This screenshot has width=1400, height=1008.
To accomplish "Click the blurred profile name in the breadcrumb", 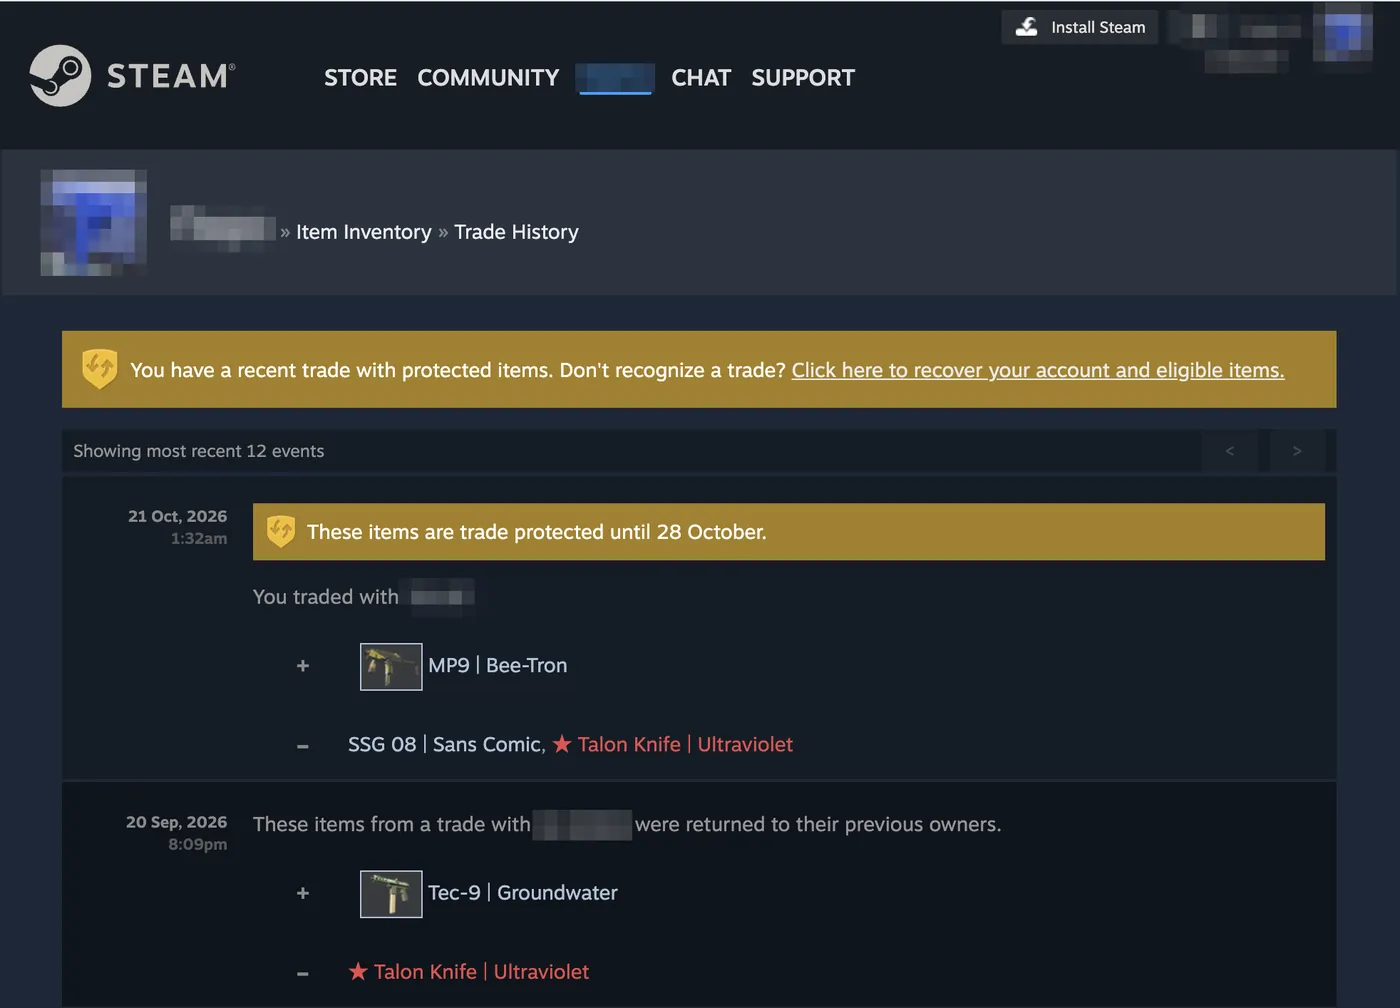I will 222,229.
